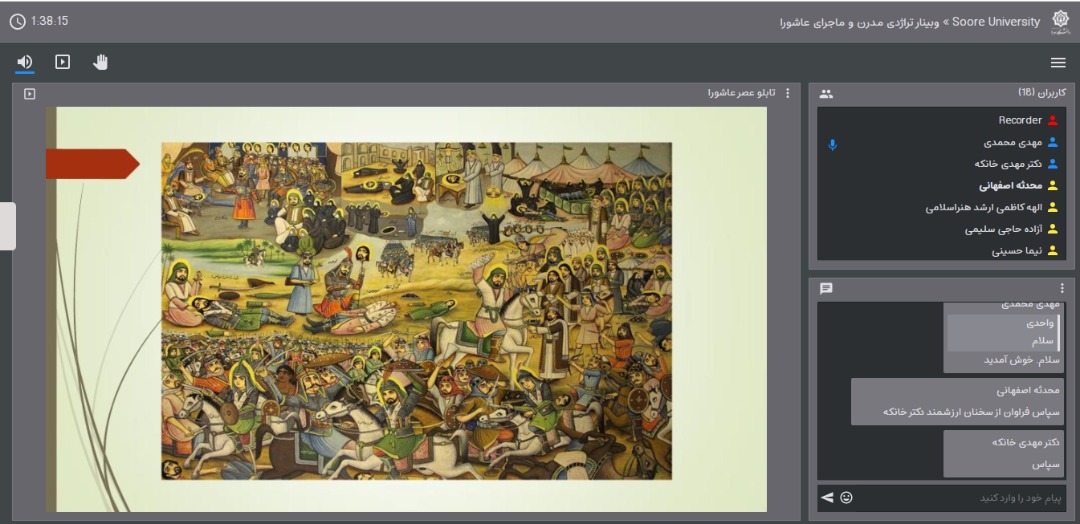This screenshot has height=524, width=1080.
Task: Send the chat message arrow
Action: pos(827,497)
